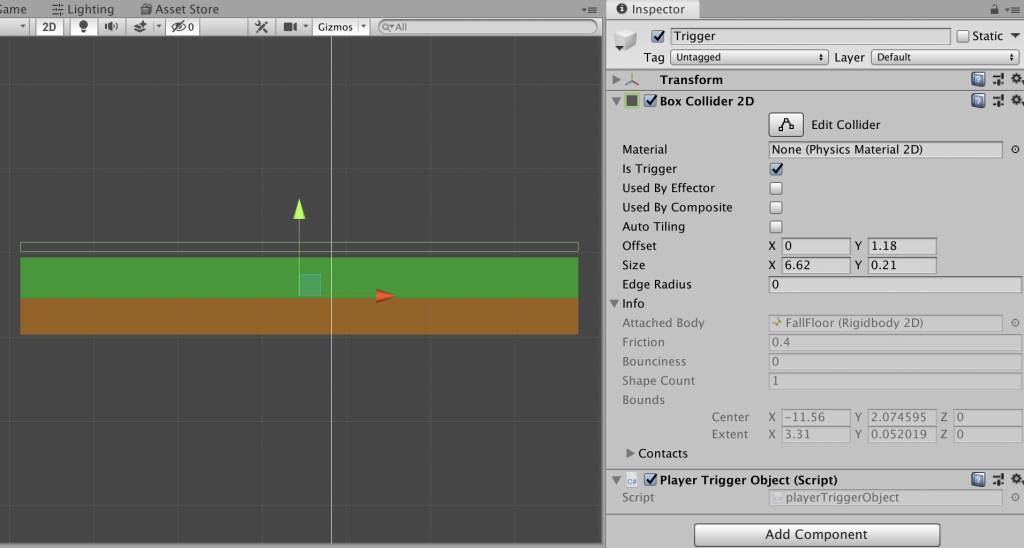Screen dimensions: 1024x548
Task: Click the Size X field showing 6.62
Action: [x=816, y=265]
